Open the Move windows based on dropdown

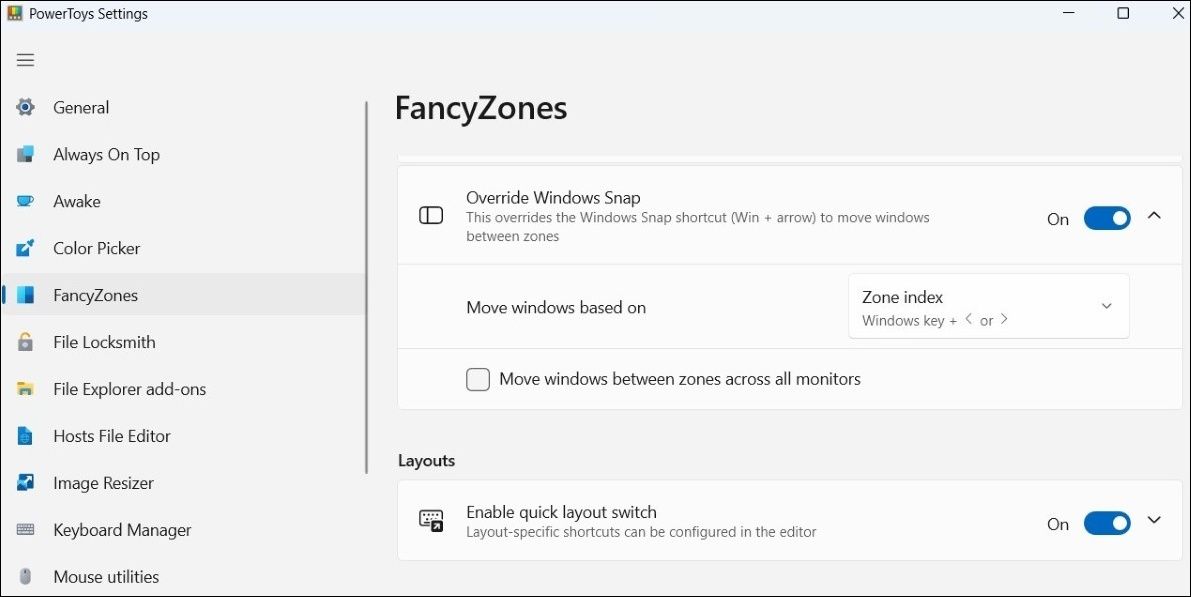[988, 306]
